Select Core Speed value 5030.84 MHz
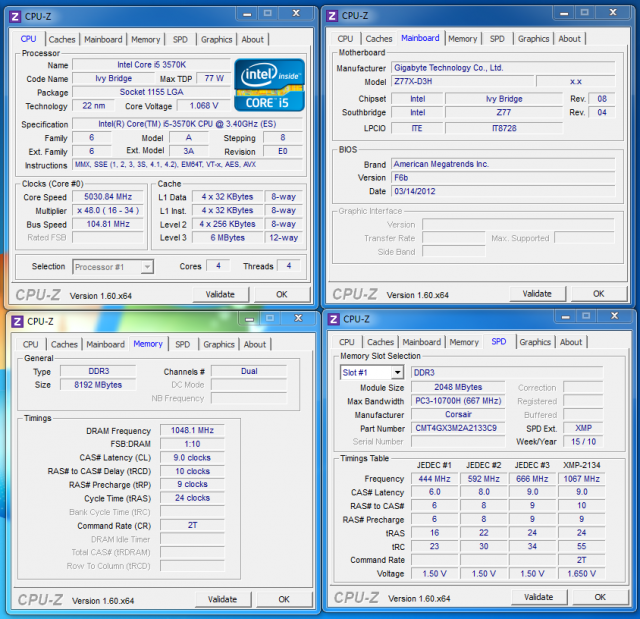 click(108, 197)
